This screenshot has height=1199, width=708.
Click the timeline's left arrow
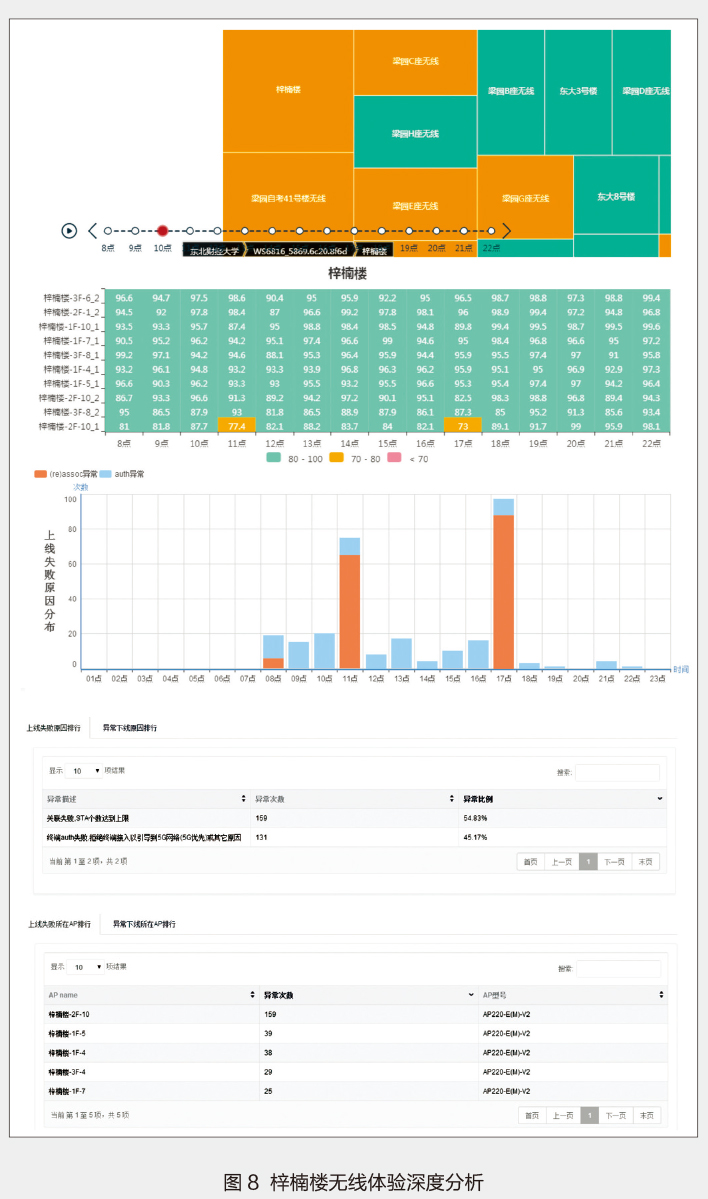(93, 230)
